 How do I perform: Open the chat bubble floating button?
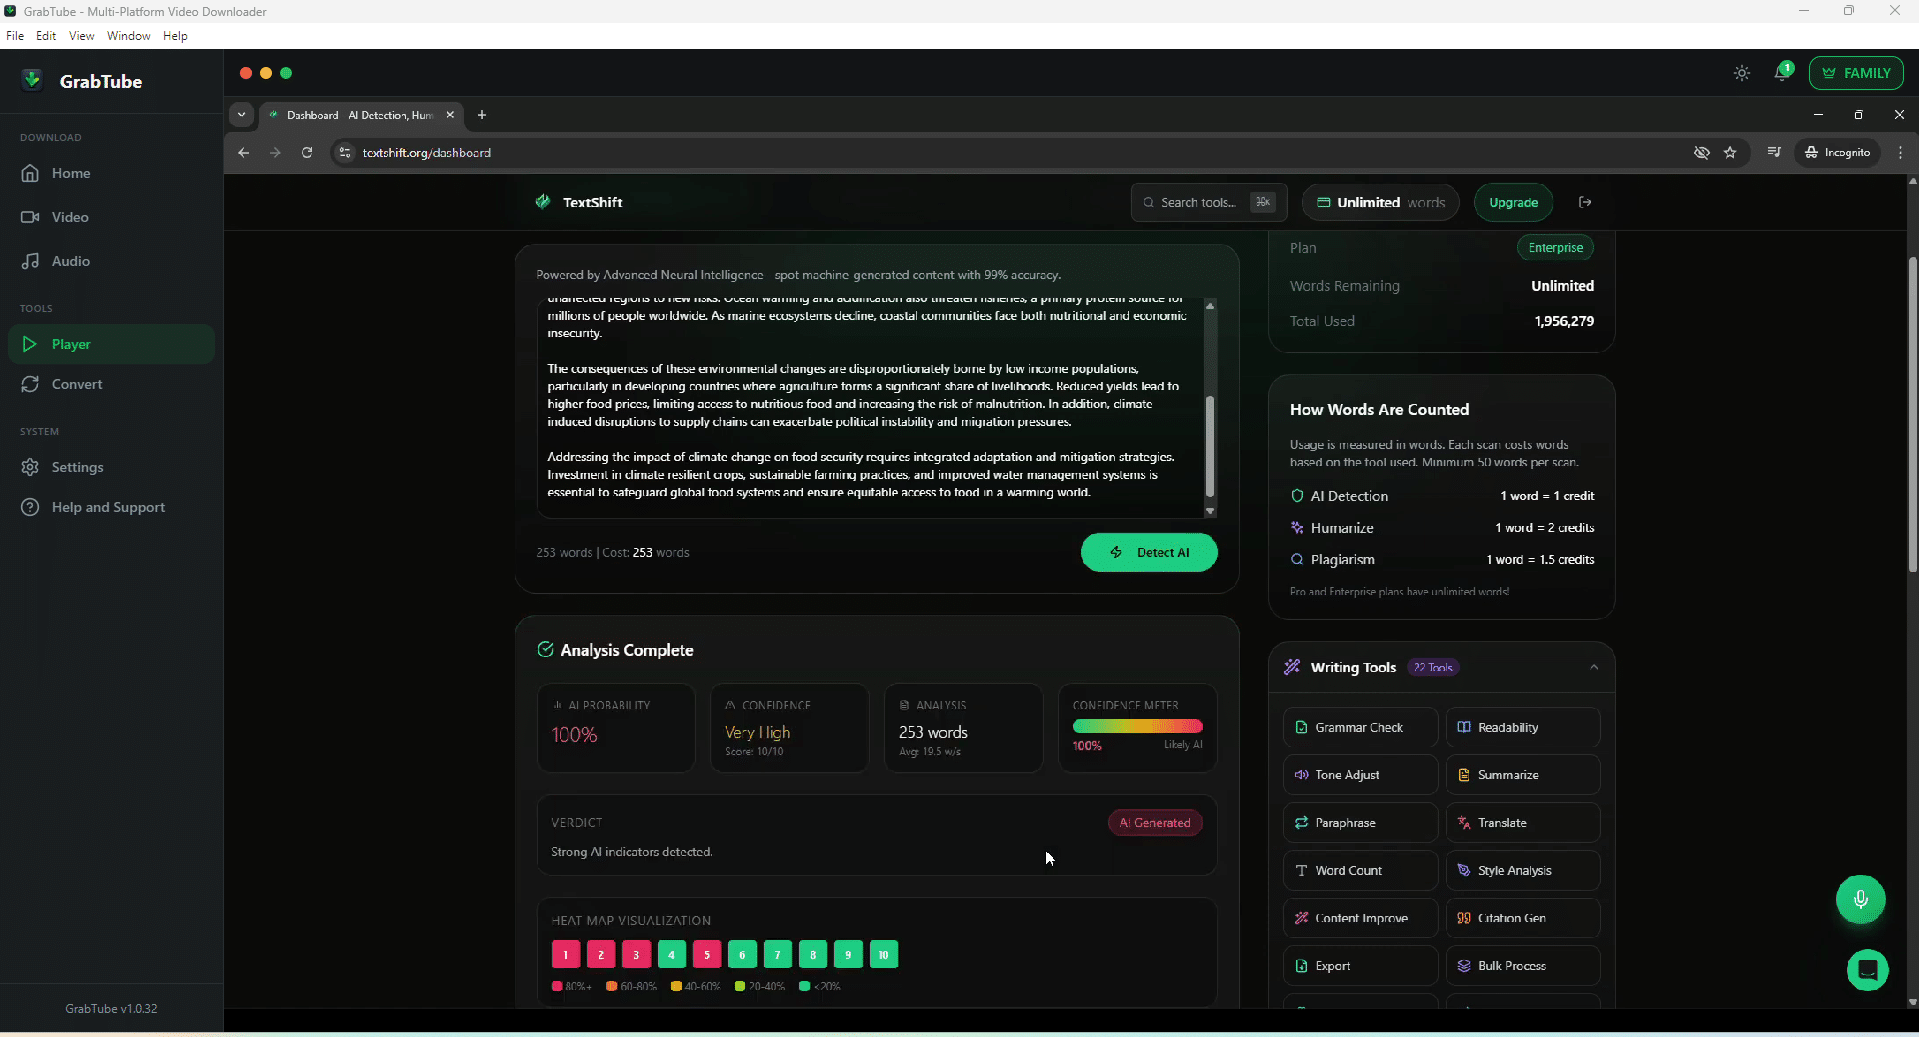click(1866, 969)
